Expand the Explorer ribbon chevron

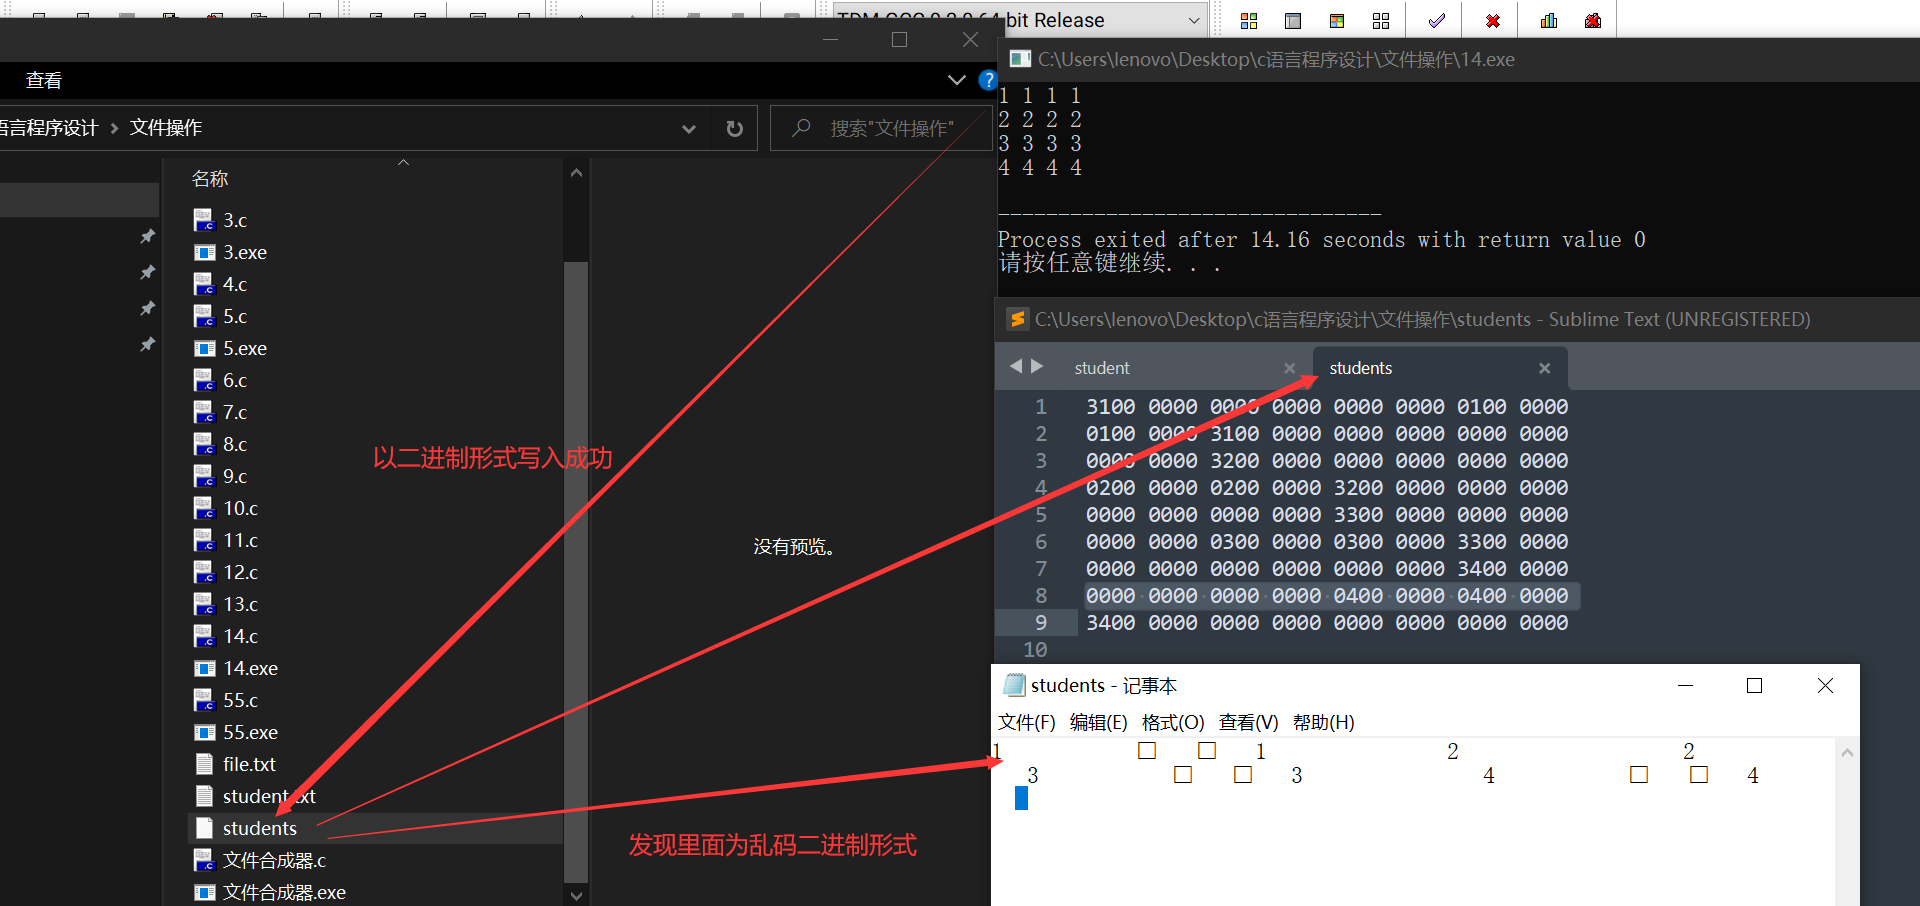[956, 80]
